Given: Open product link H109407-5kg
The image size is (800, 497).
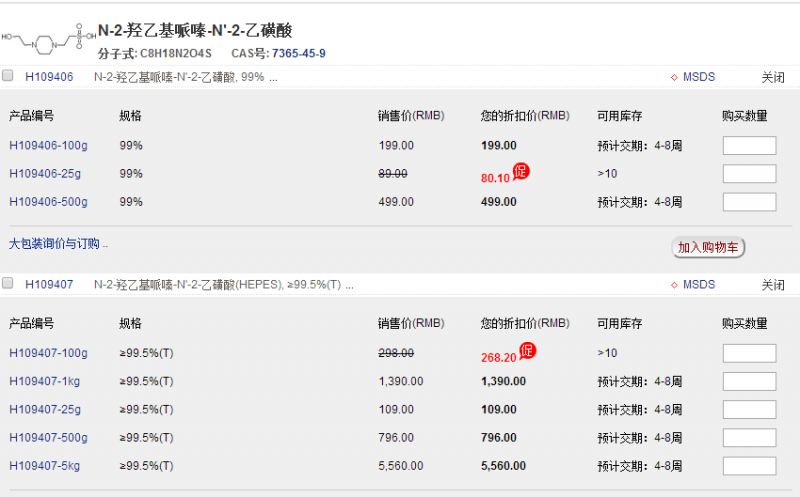Looking at the screenshot, I should (45, 466).
